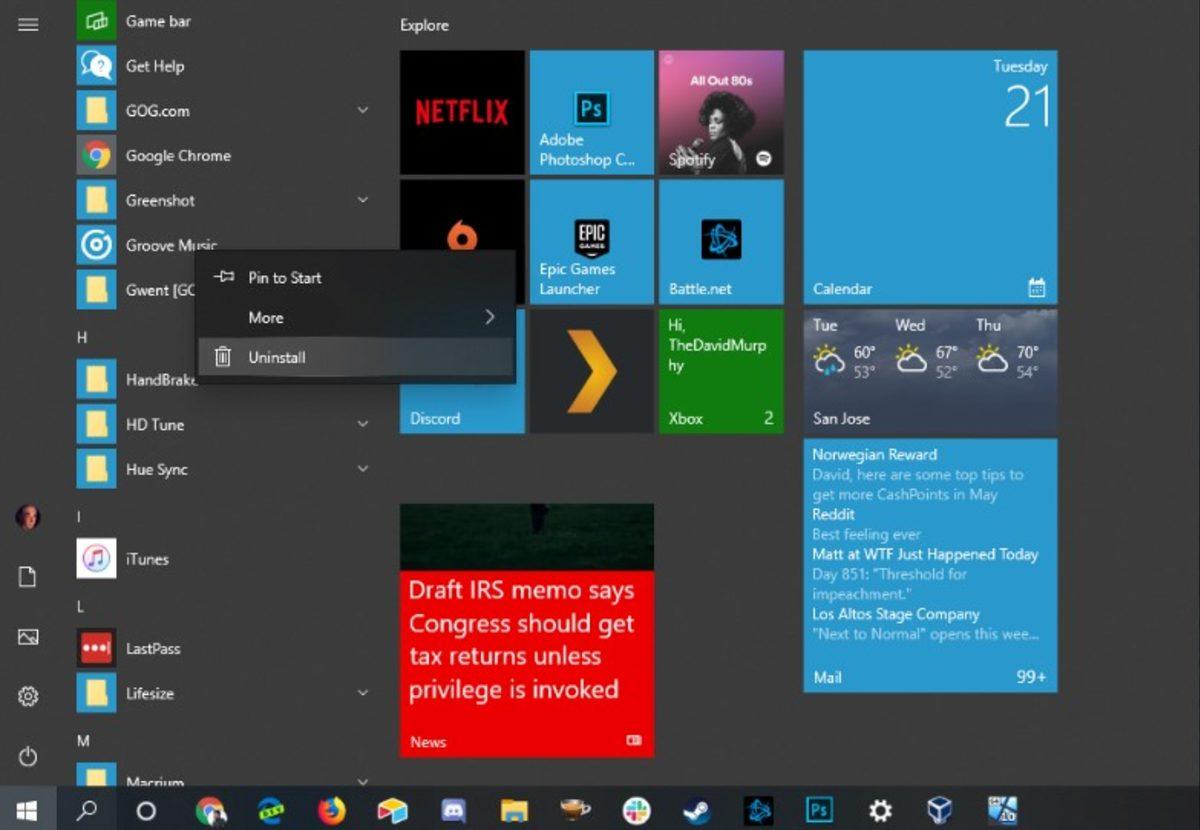Open the Battle.net tile
Image resolution: width=1200 pixels, height=830 pixels.
720,240
